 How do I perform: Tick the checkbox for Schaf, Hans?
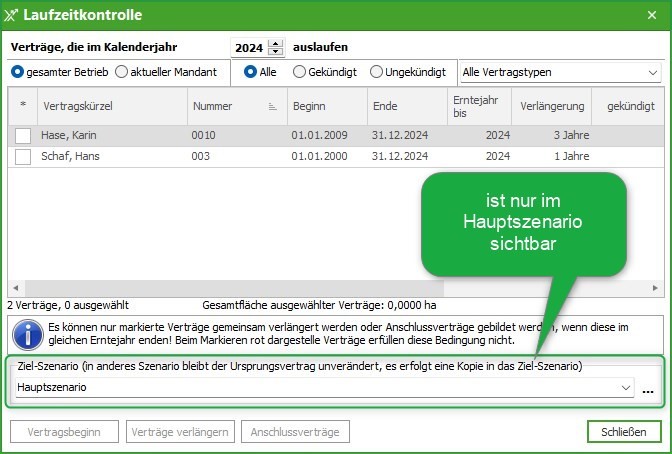pos(23,156)
